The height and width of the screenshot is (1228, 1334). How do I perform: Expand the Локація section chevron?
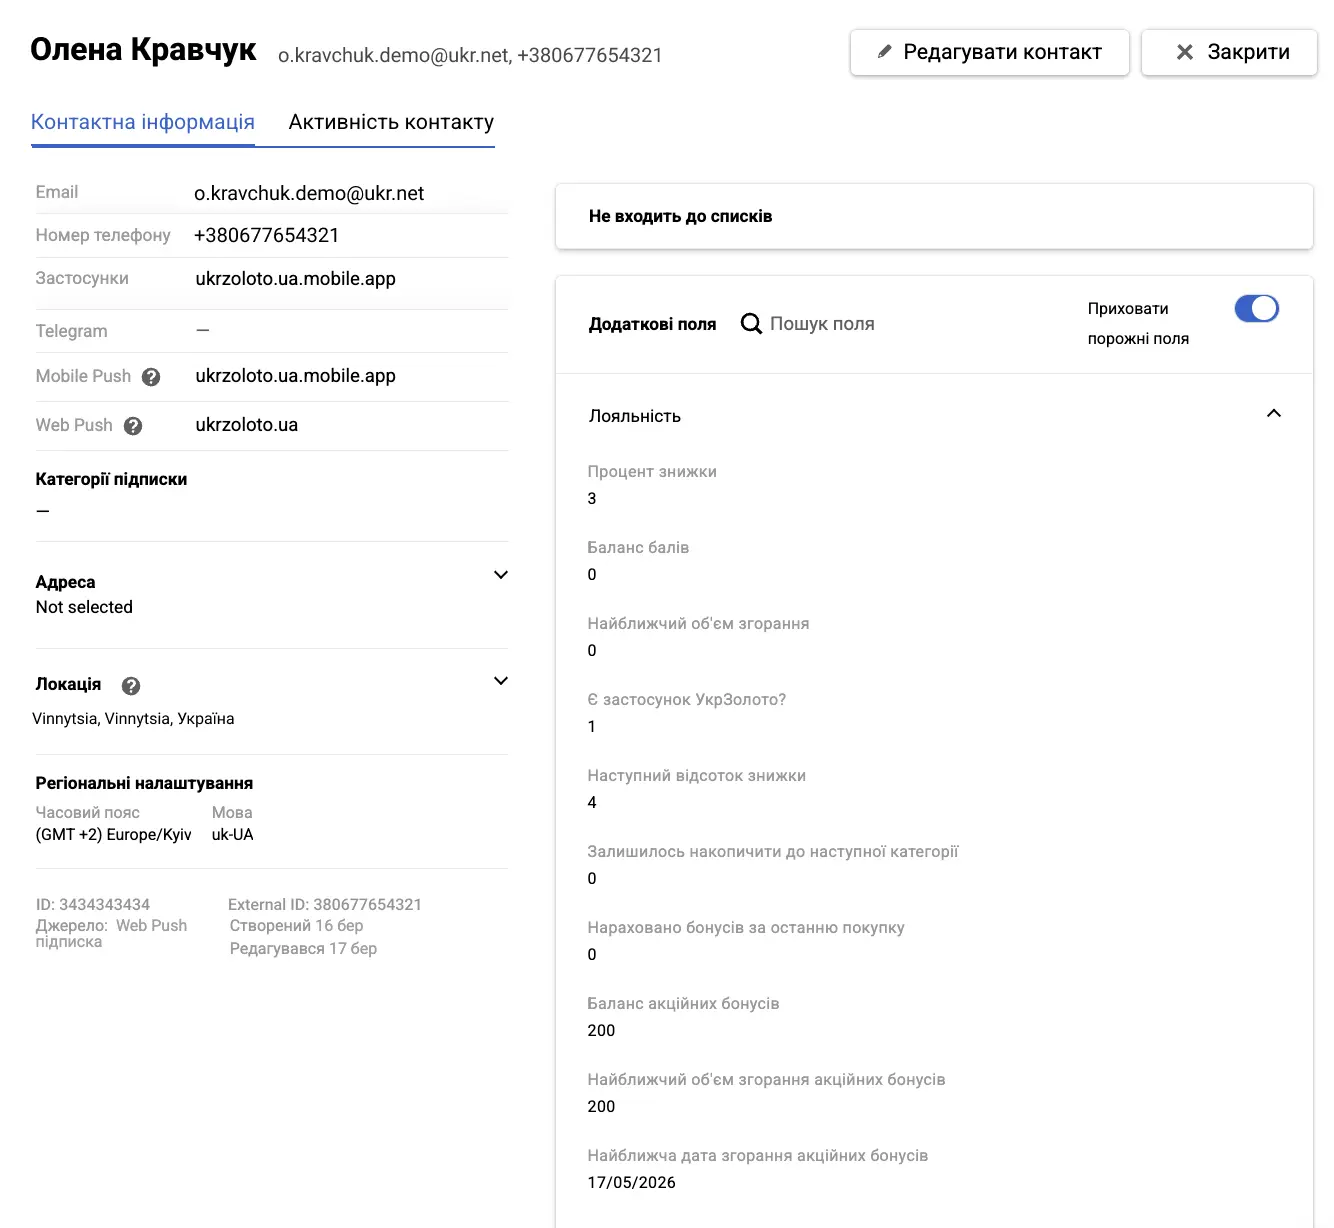[x=501, y=681]
